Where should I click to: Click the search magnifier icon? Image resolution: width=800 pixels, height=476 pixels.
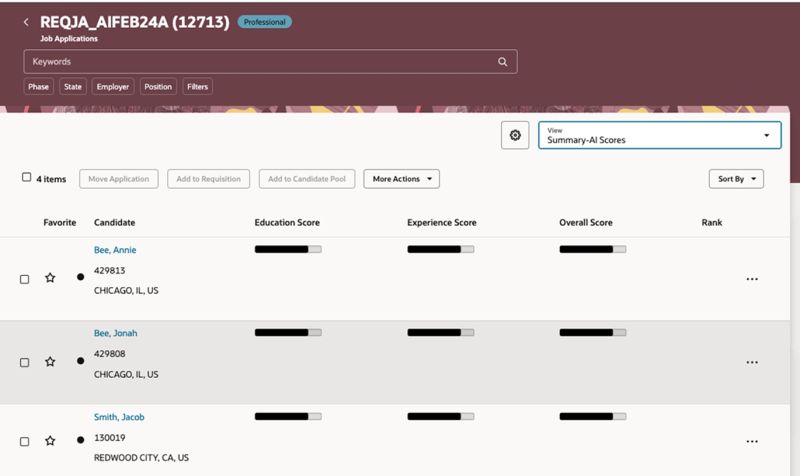503,62
